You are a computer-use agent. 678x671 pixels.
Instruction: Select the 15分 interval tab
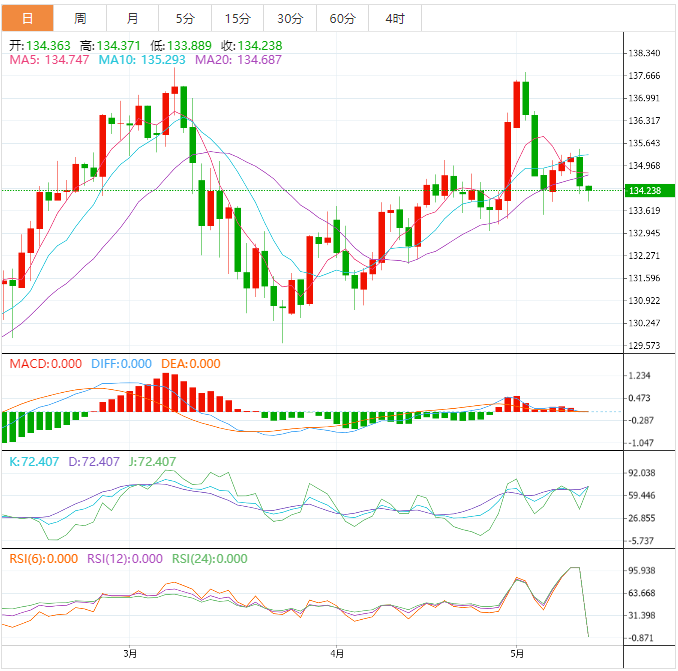click(x=238, y=18)
